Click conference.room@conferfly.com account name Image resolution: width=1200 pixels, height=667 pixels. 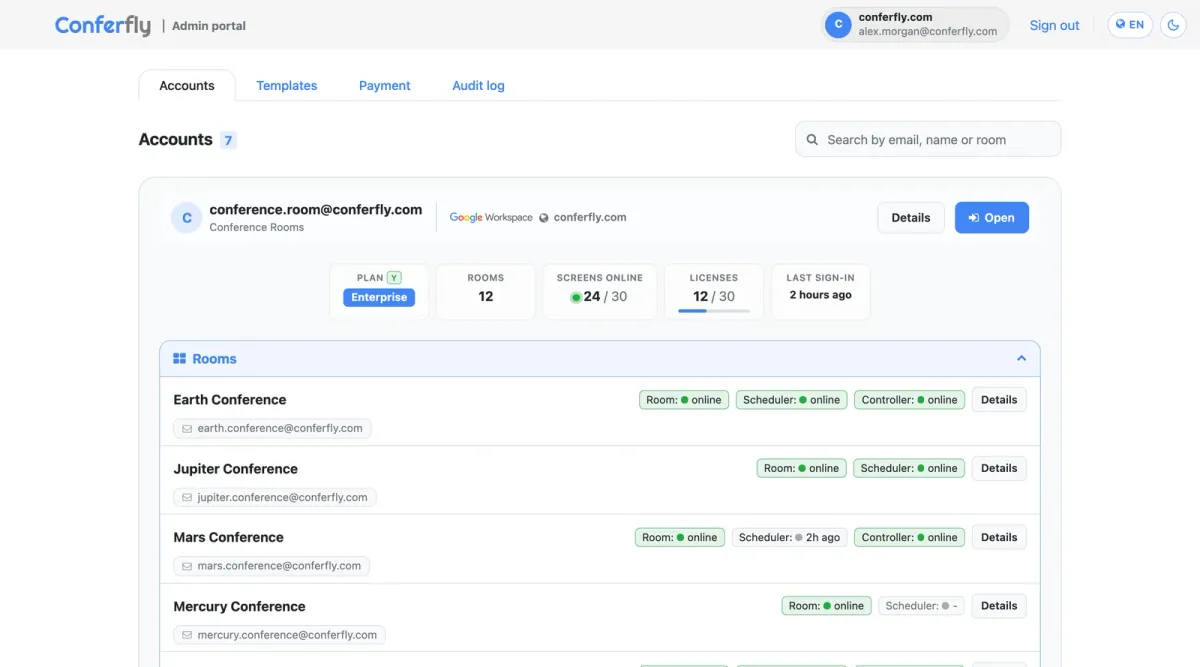[x=316, y=210]
